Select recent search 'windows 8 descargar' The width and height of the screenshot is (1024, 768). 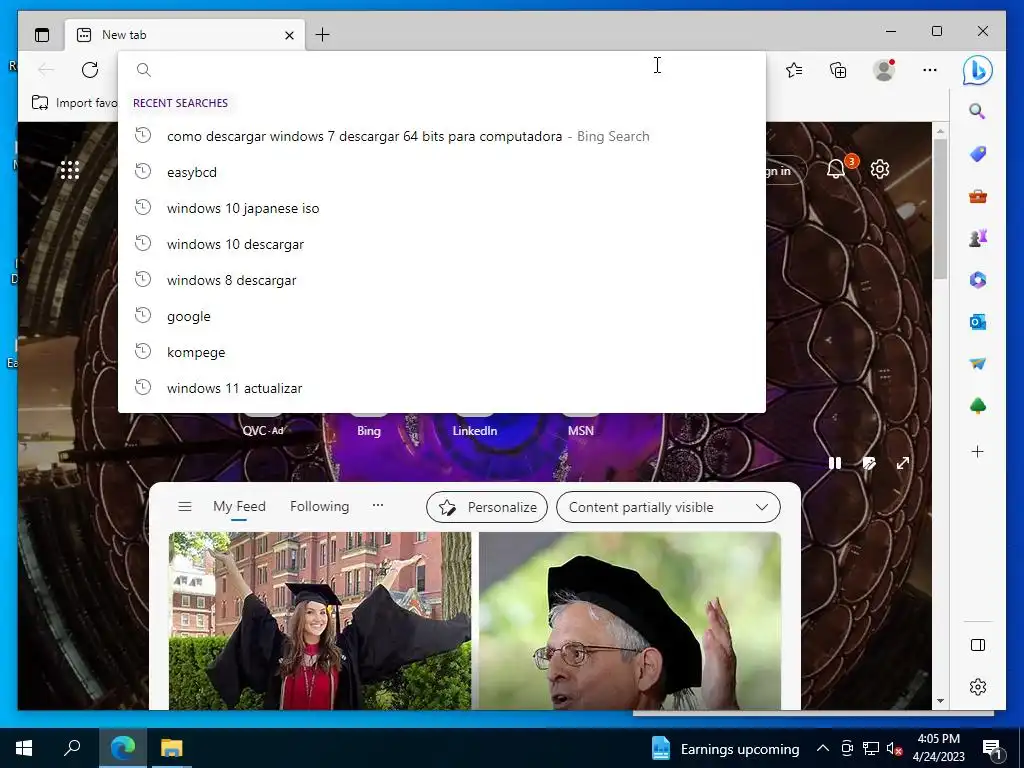click(441, 280)
